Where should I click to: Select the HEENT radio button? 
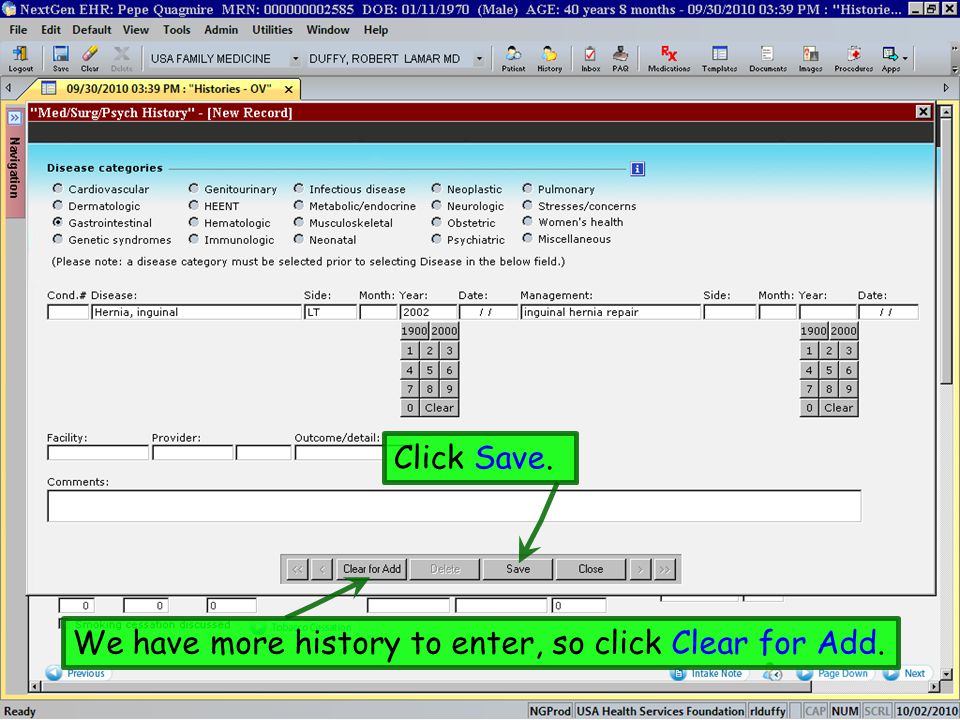pos(193,205)
